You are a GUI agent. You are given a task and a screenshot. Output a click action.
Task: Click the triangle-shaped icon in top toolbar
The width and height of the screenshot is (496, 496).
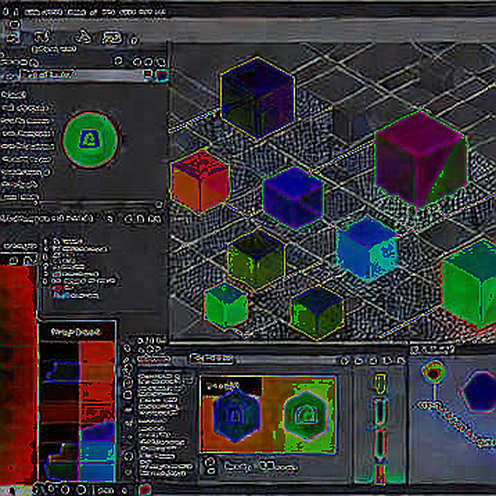click(83, 37)
